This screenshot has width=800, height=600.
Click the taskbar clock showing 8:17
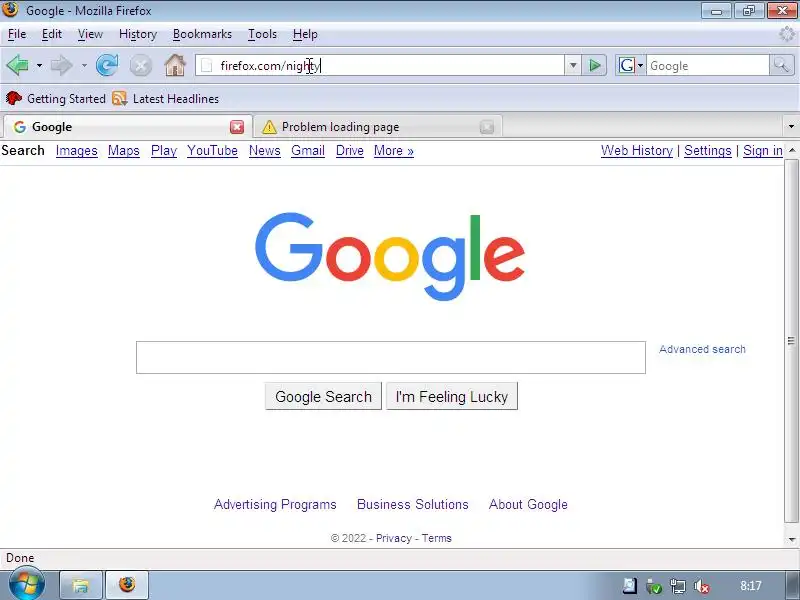pos(751,586)
